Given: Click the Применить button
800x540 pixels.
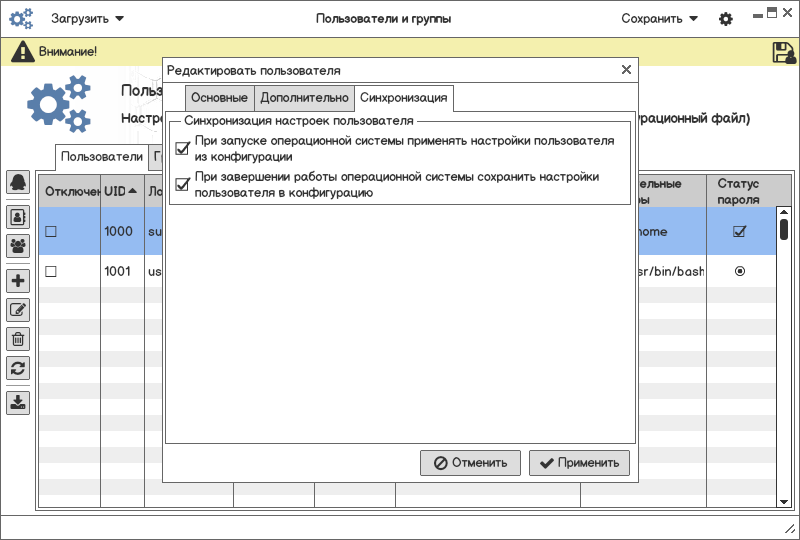Looking at the screenshot, I should point(579,463).
